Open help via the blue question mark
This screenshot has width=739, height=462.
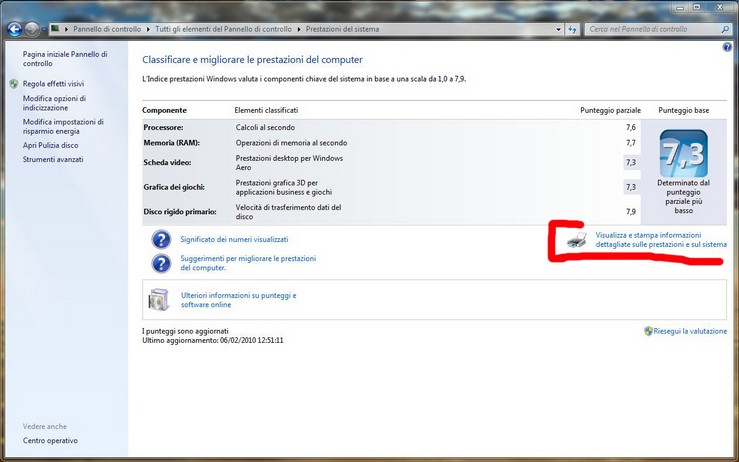pyautogui.click(x=727, y=47)
